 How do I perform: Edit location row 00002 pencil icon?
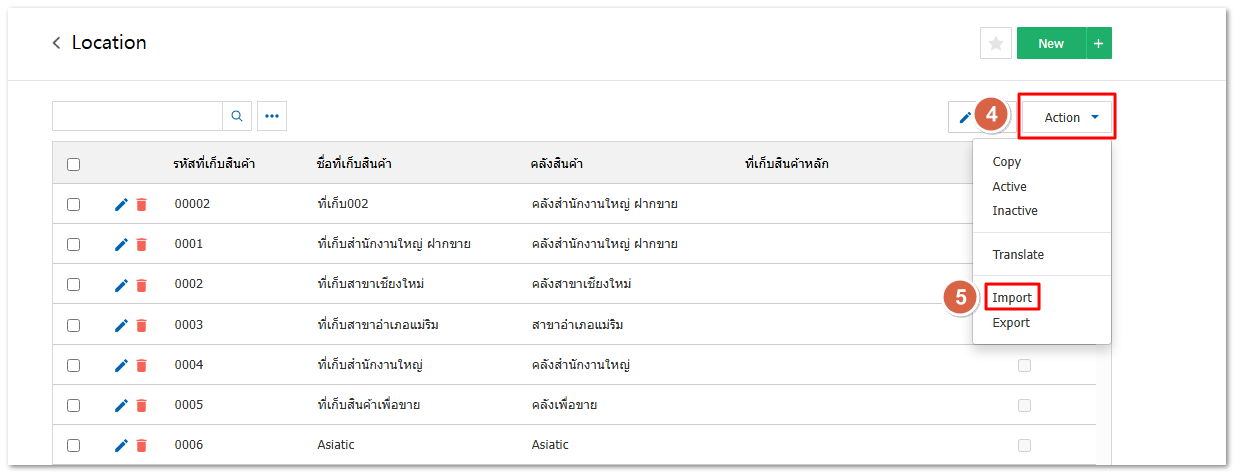click(x=121, y=204)
